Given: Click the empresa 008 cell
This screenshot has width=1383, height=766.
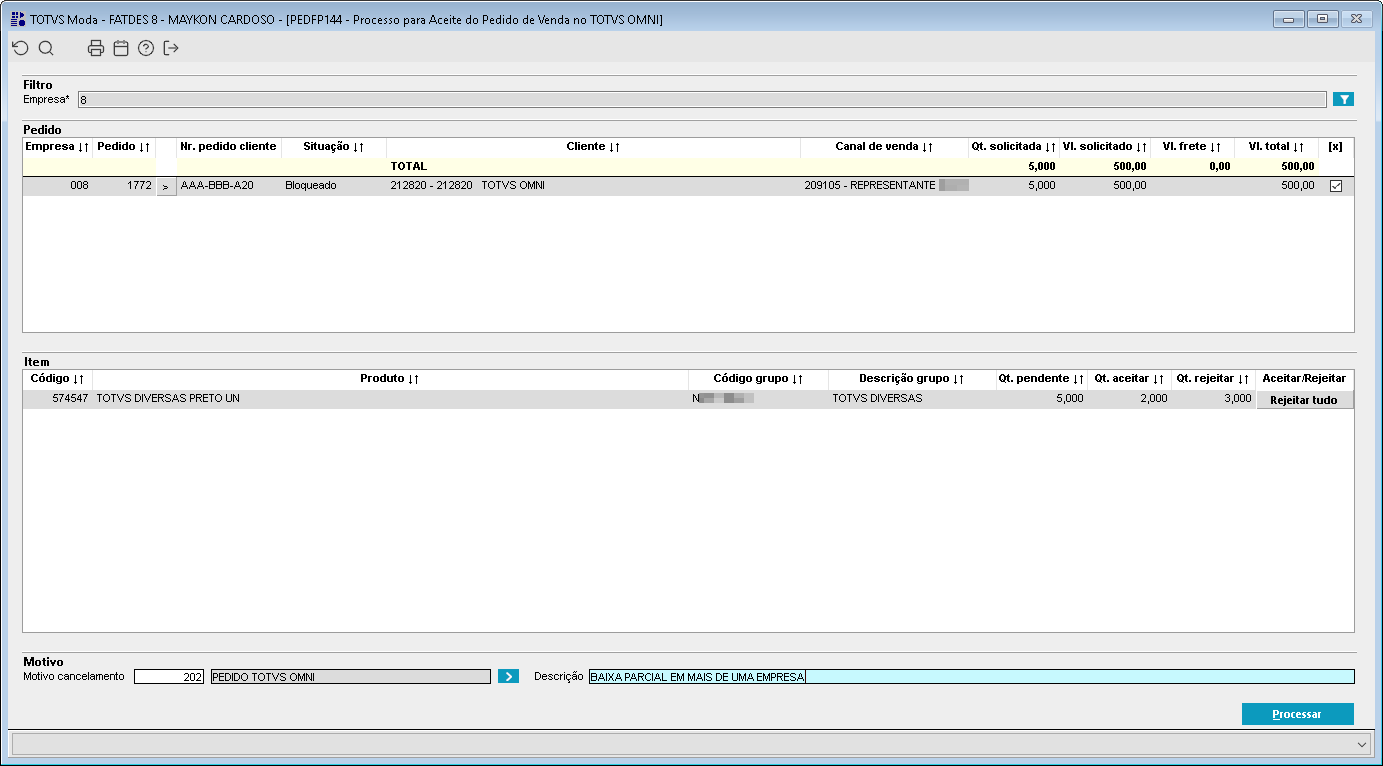Looking at the screenshot, I should point(57,186).
